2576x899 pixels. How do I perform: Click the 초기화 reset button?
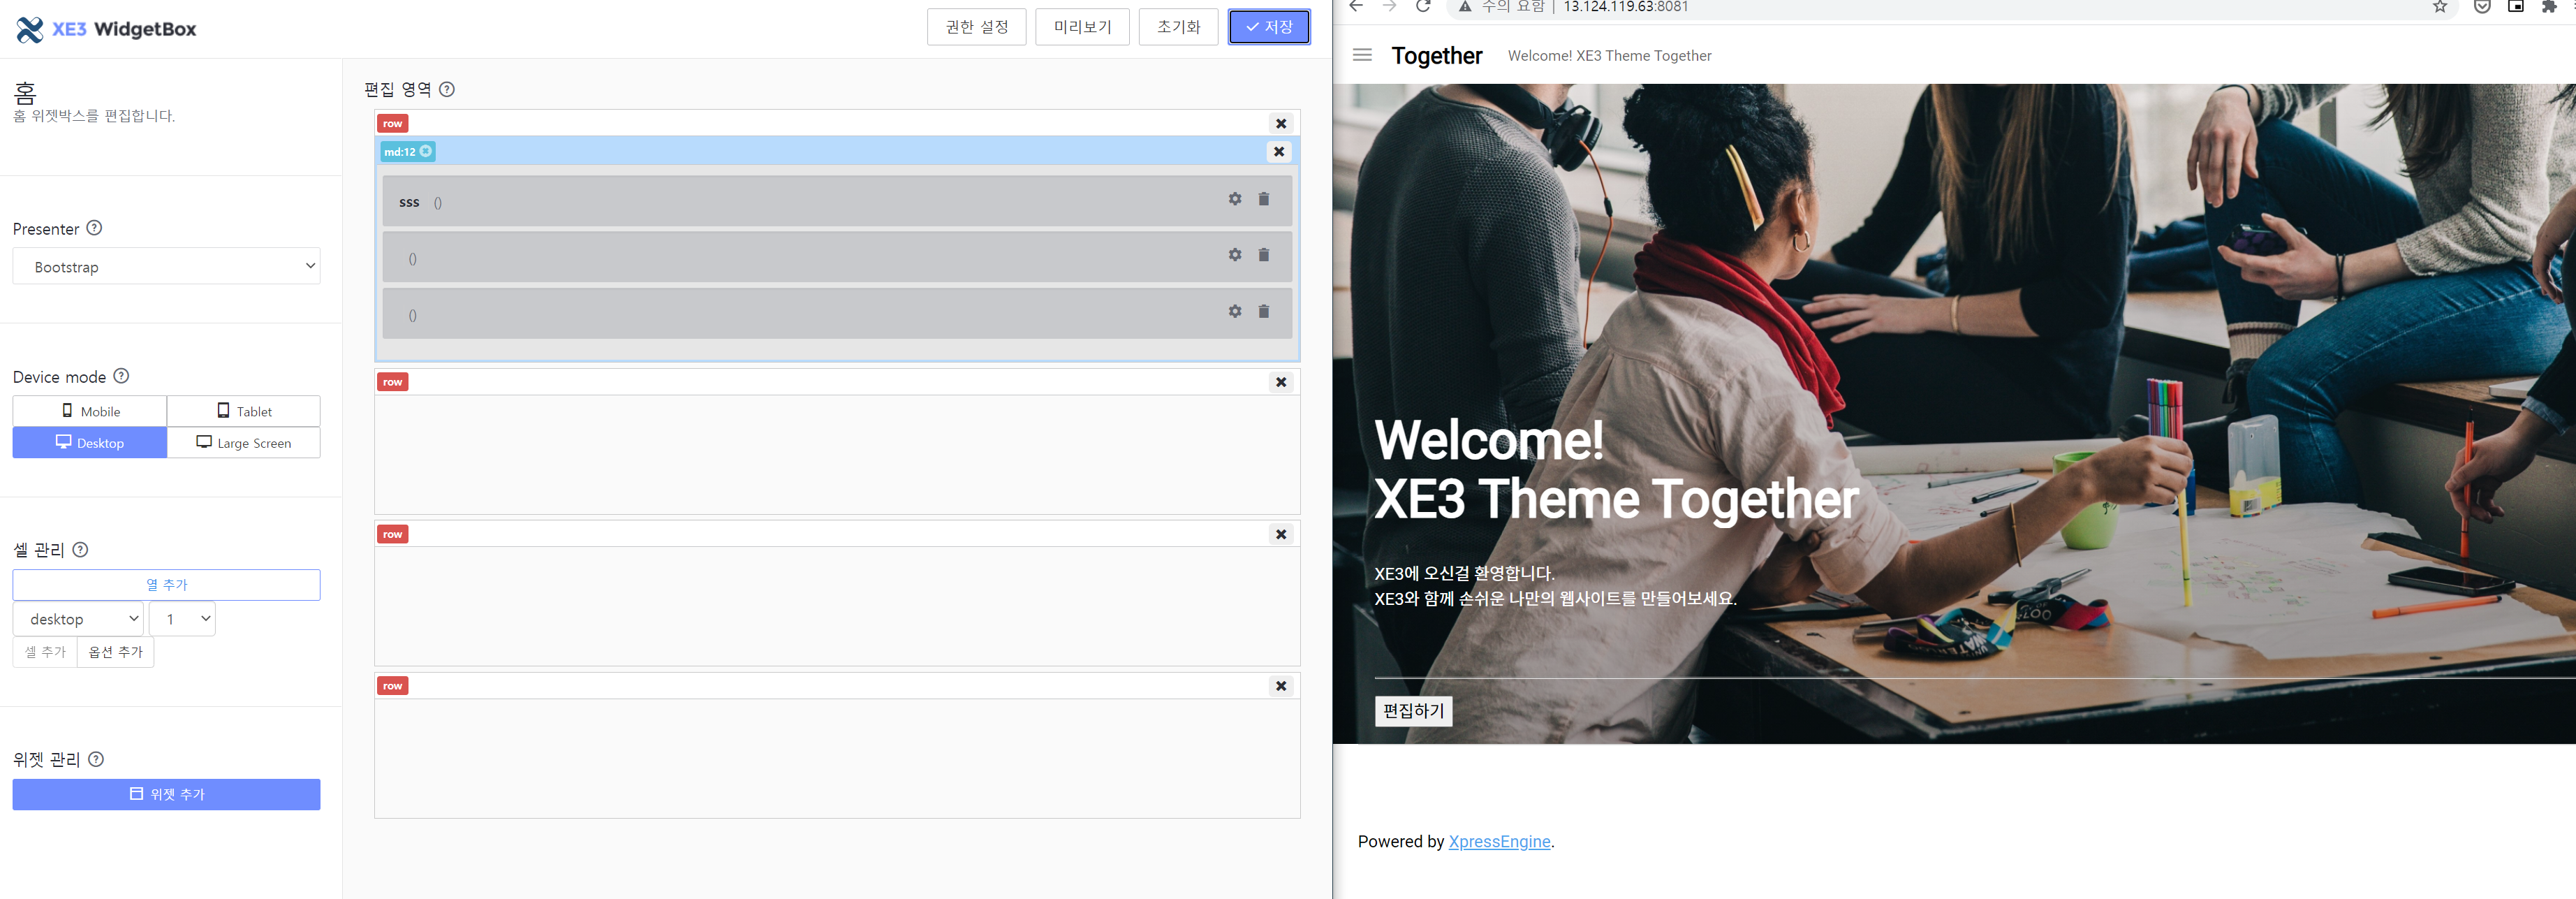pos(1178,27)
